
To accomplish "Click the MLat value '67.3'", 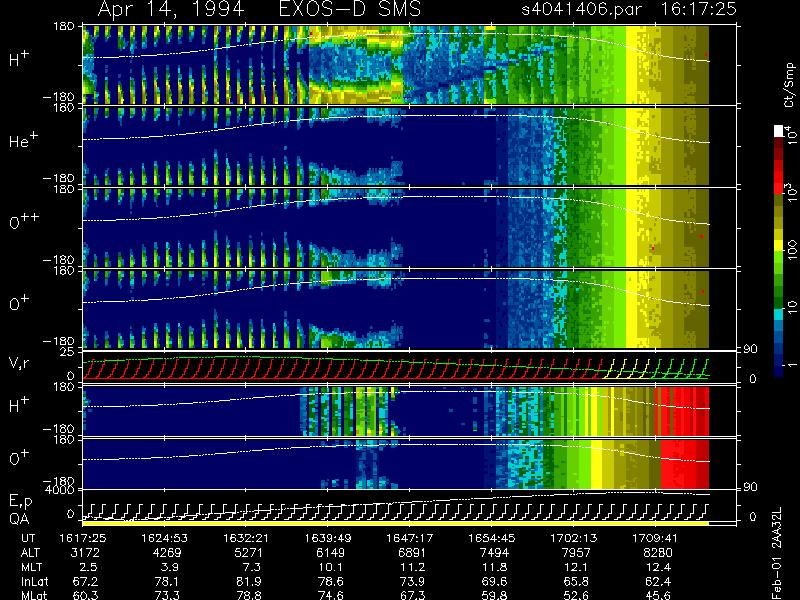I will (x=412, y=595).
